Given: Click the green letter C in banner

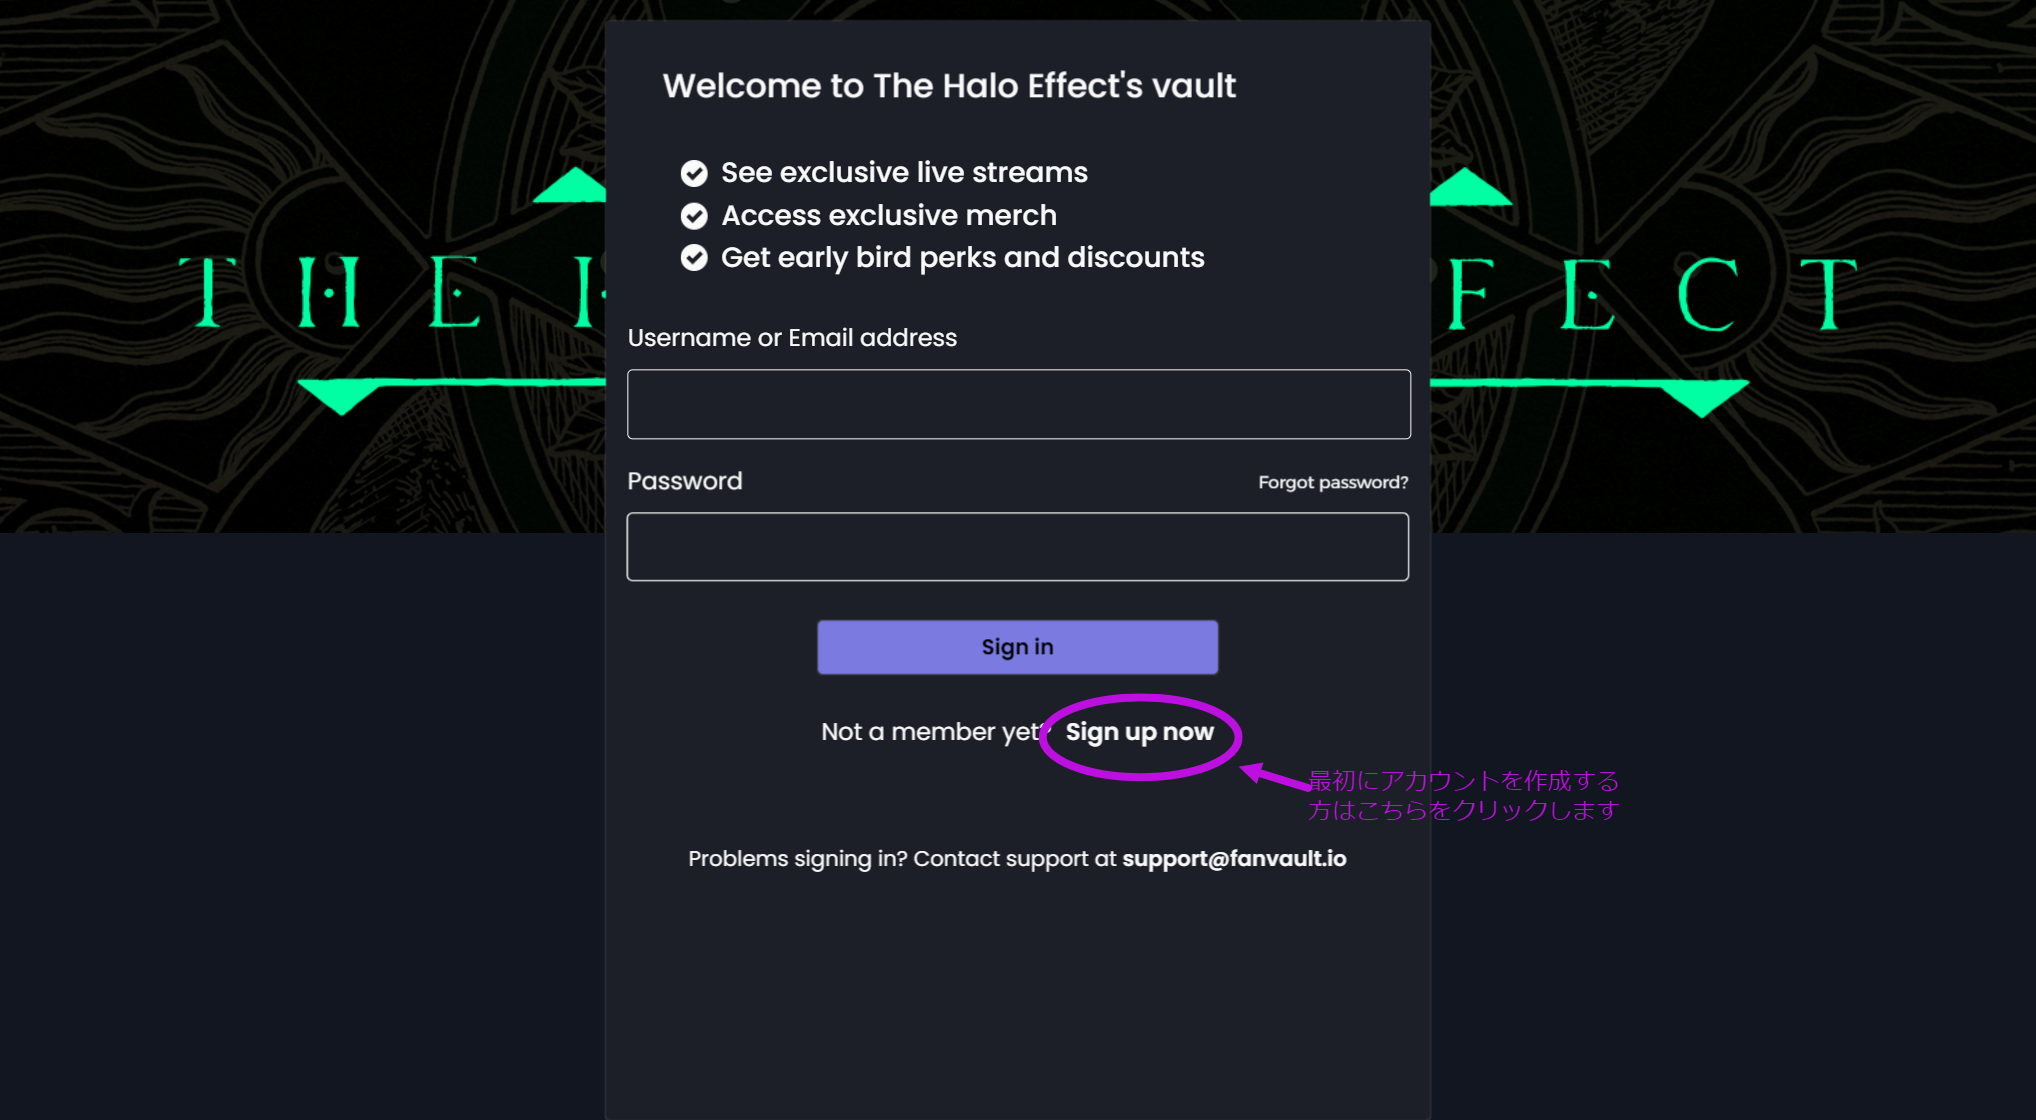Looking at the screenshot, I should (x=1708, y=294).
